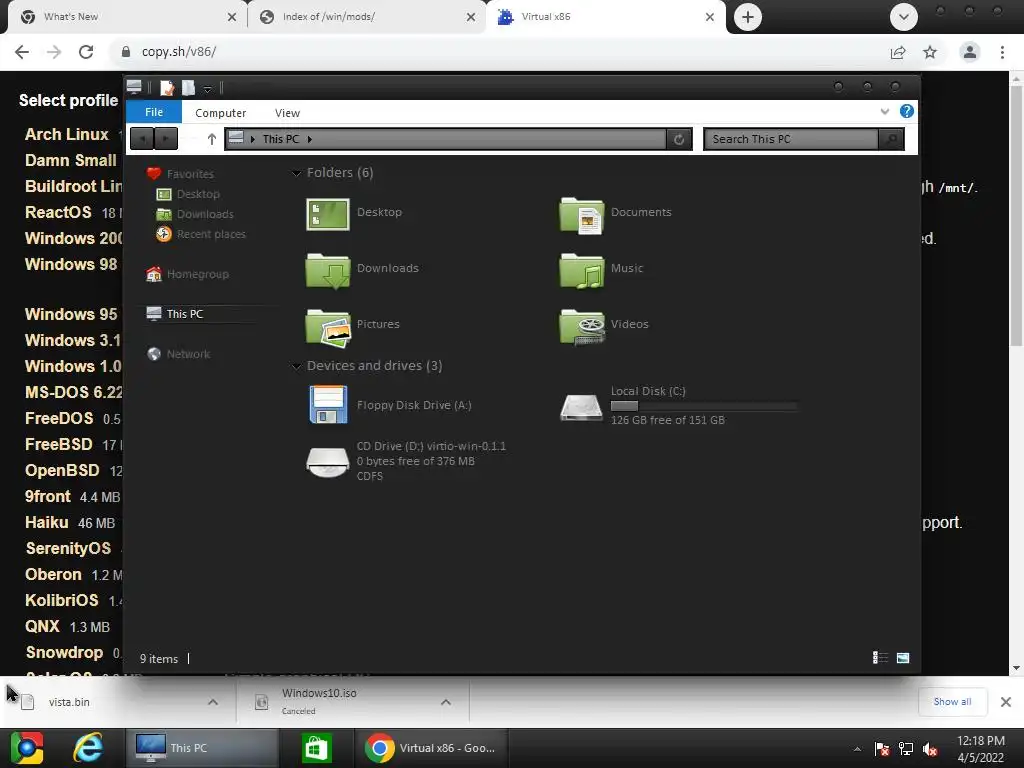This screenshot has height=768, width=1024.
Task: Click the Explorer help question mark icon
Action: (906, 111)
